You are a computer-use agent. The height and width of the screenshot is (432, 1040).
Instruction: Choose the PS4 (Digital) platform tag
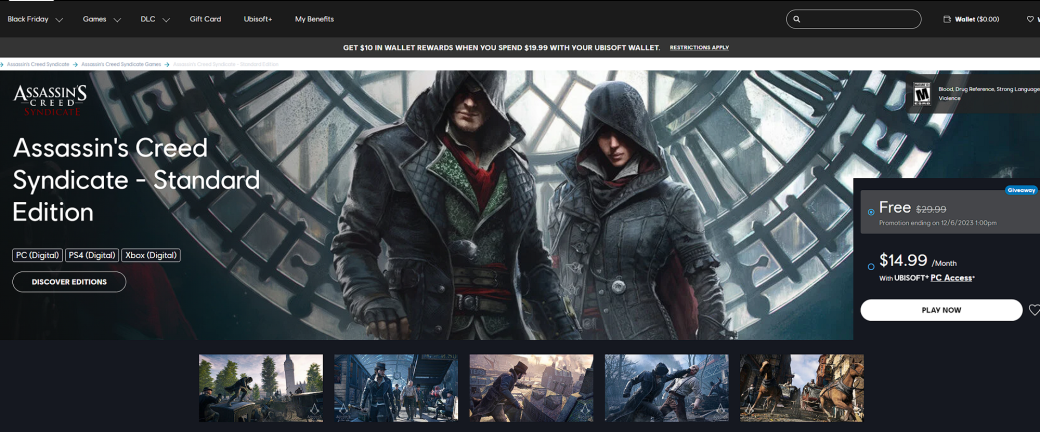[92, 255]
